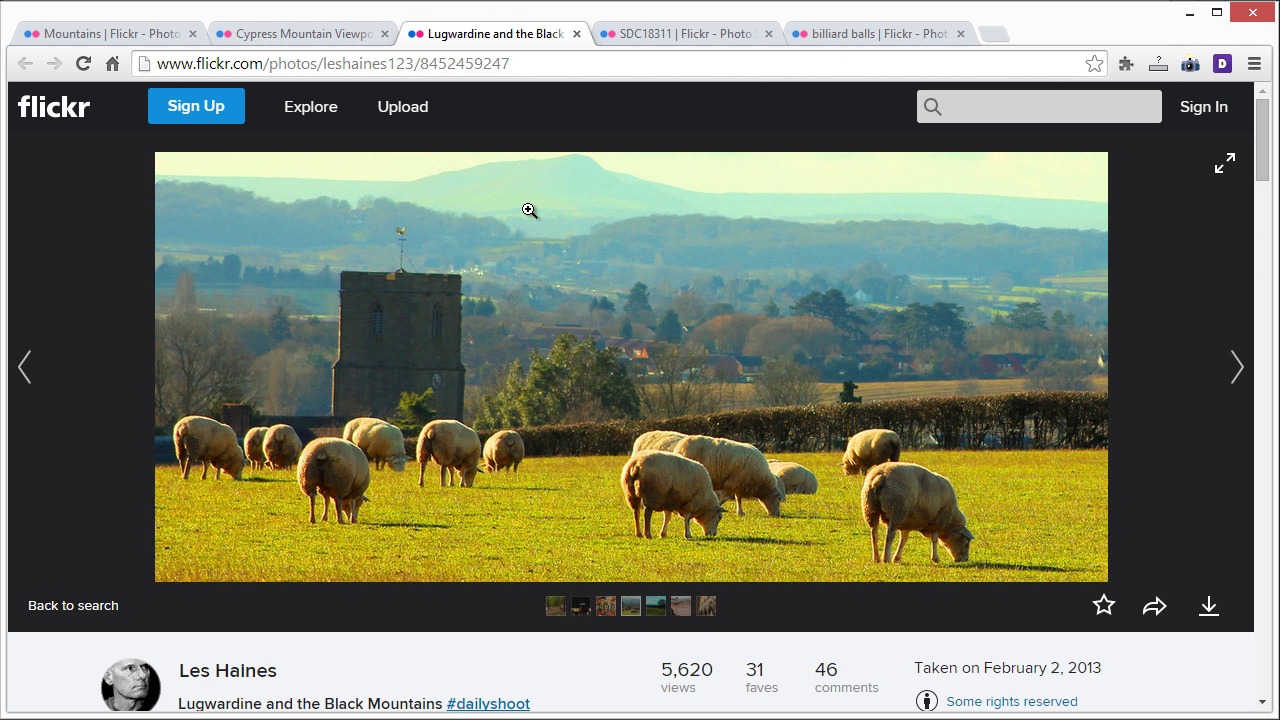This screenshot has height=720, width=1280.
Task: Click the Flickr logo
Action: [x=54, y=106]
